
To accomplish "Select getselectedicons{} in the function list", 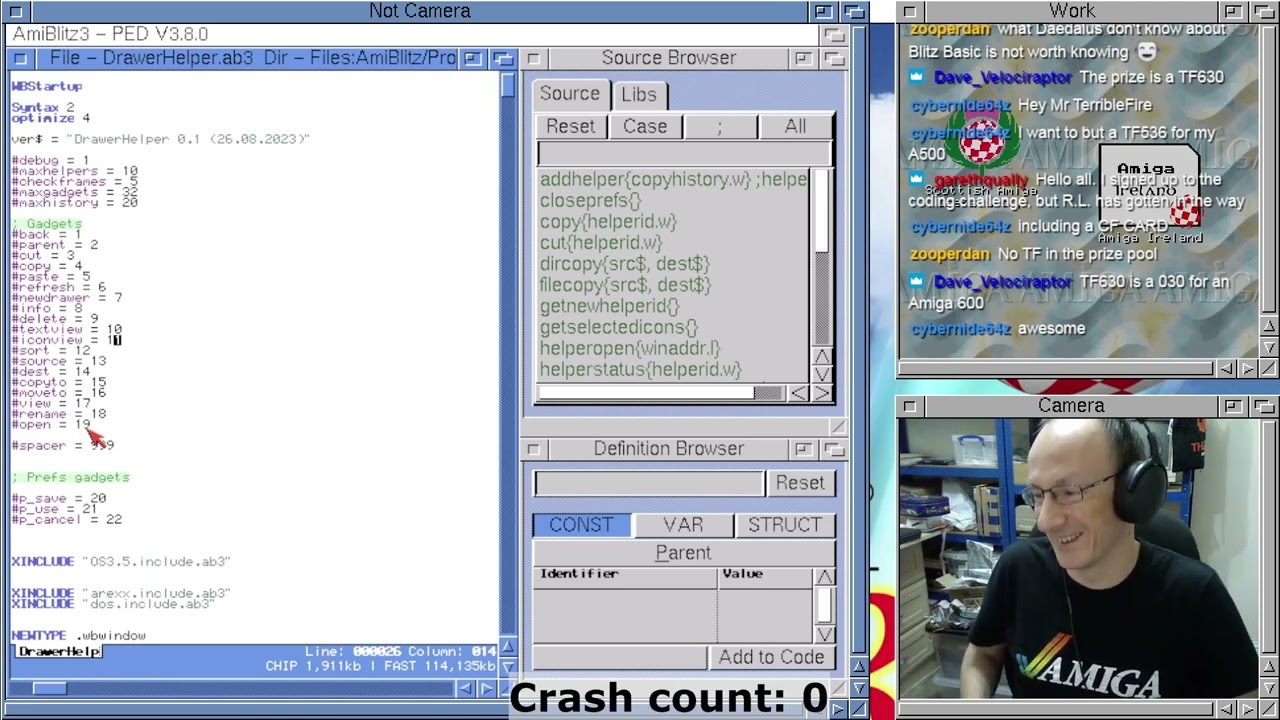I will tap(618, 327).
